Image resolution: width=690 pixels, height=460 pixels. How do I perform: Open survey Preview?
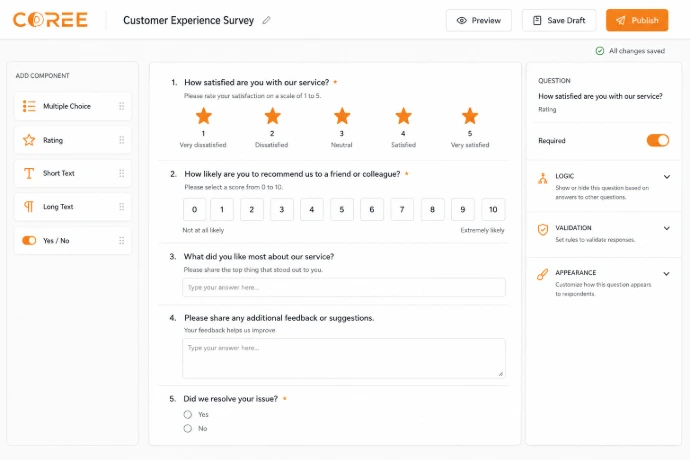point(479,20)
